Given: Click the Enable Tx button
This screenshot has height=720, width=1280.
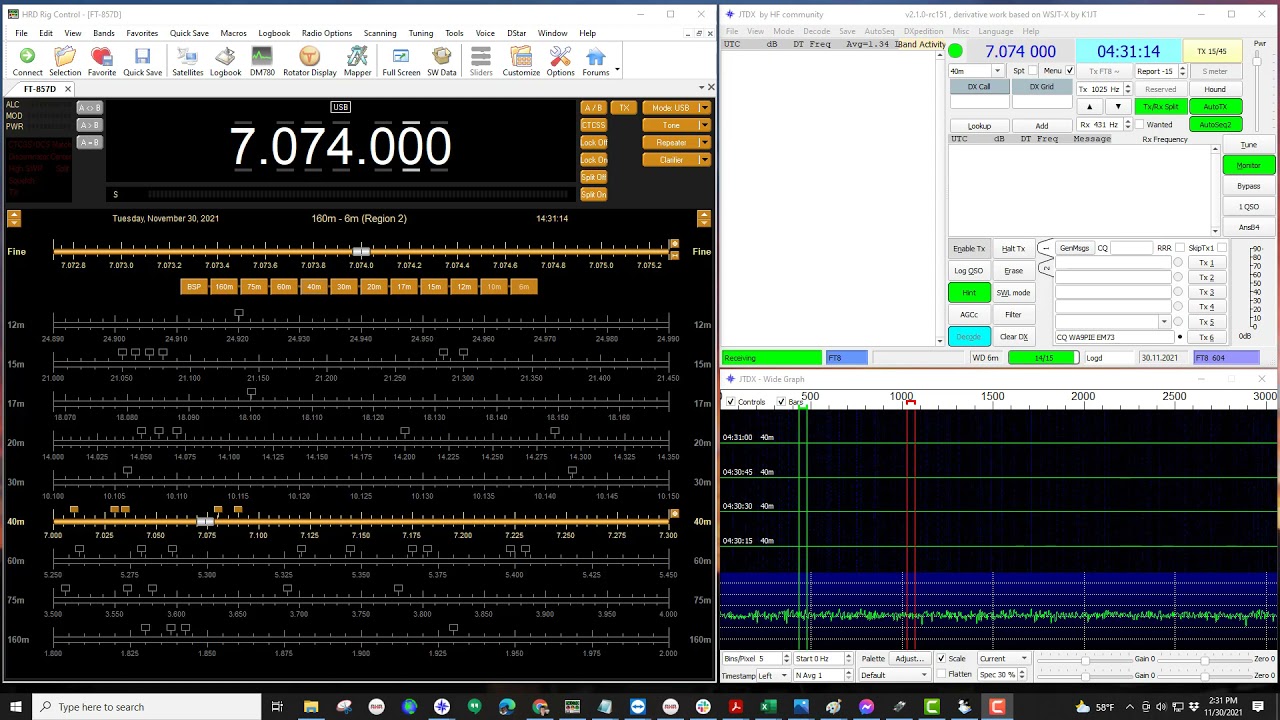Looking at the screenshot, I should (x=968, y=248).
